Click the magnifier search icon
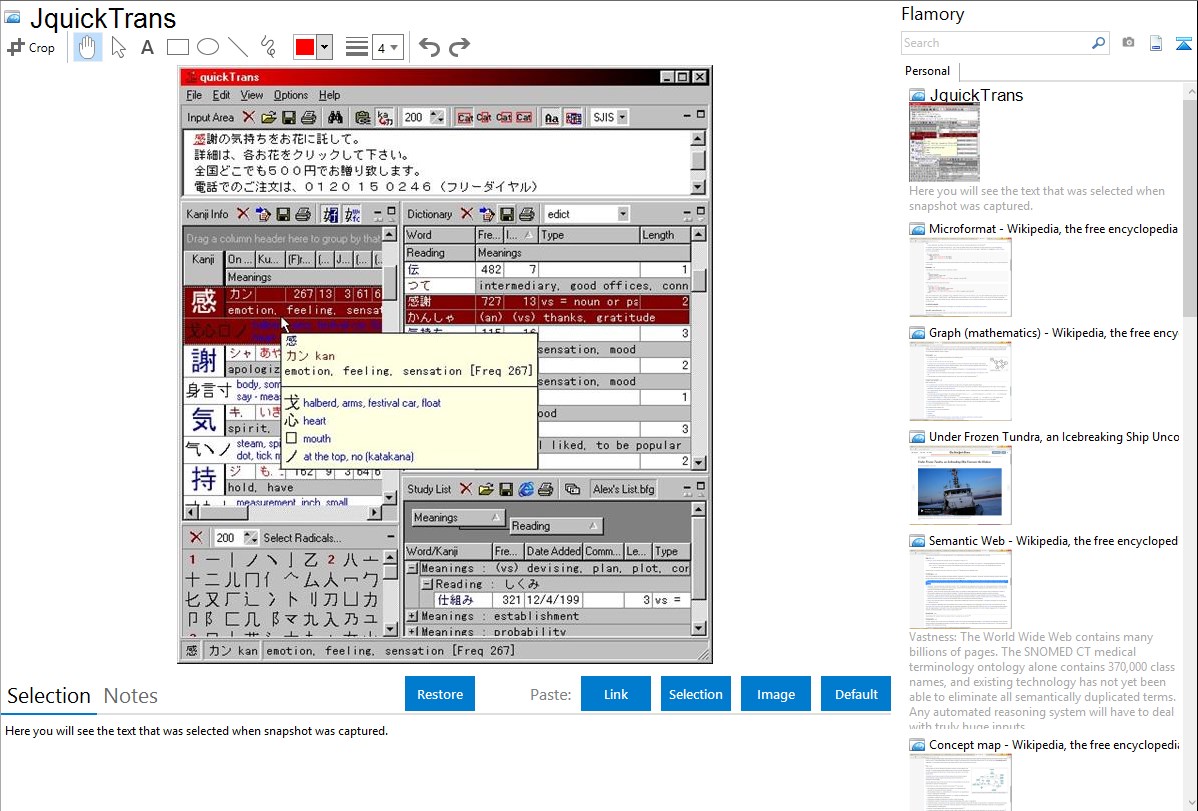1198x811 pixels. [x=1098, y=43]
